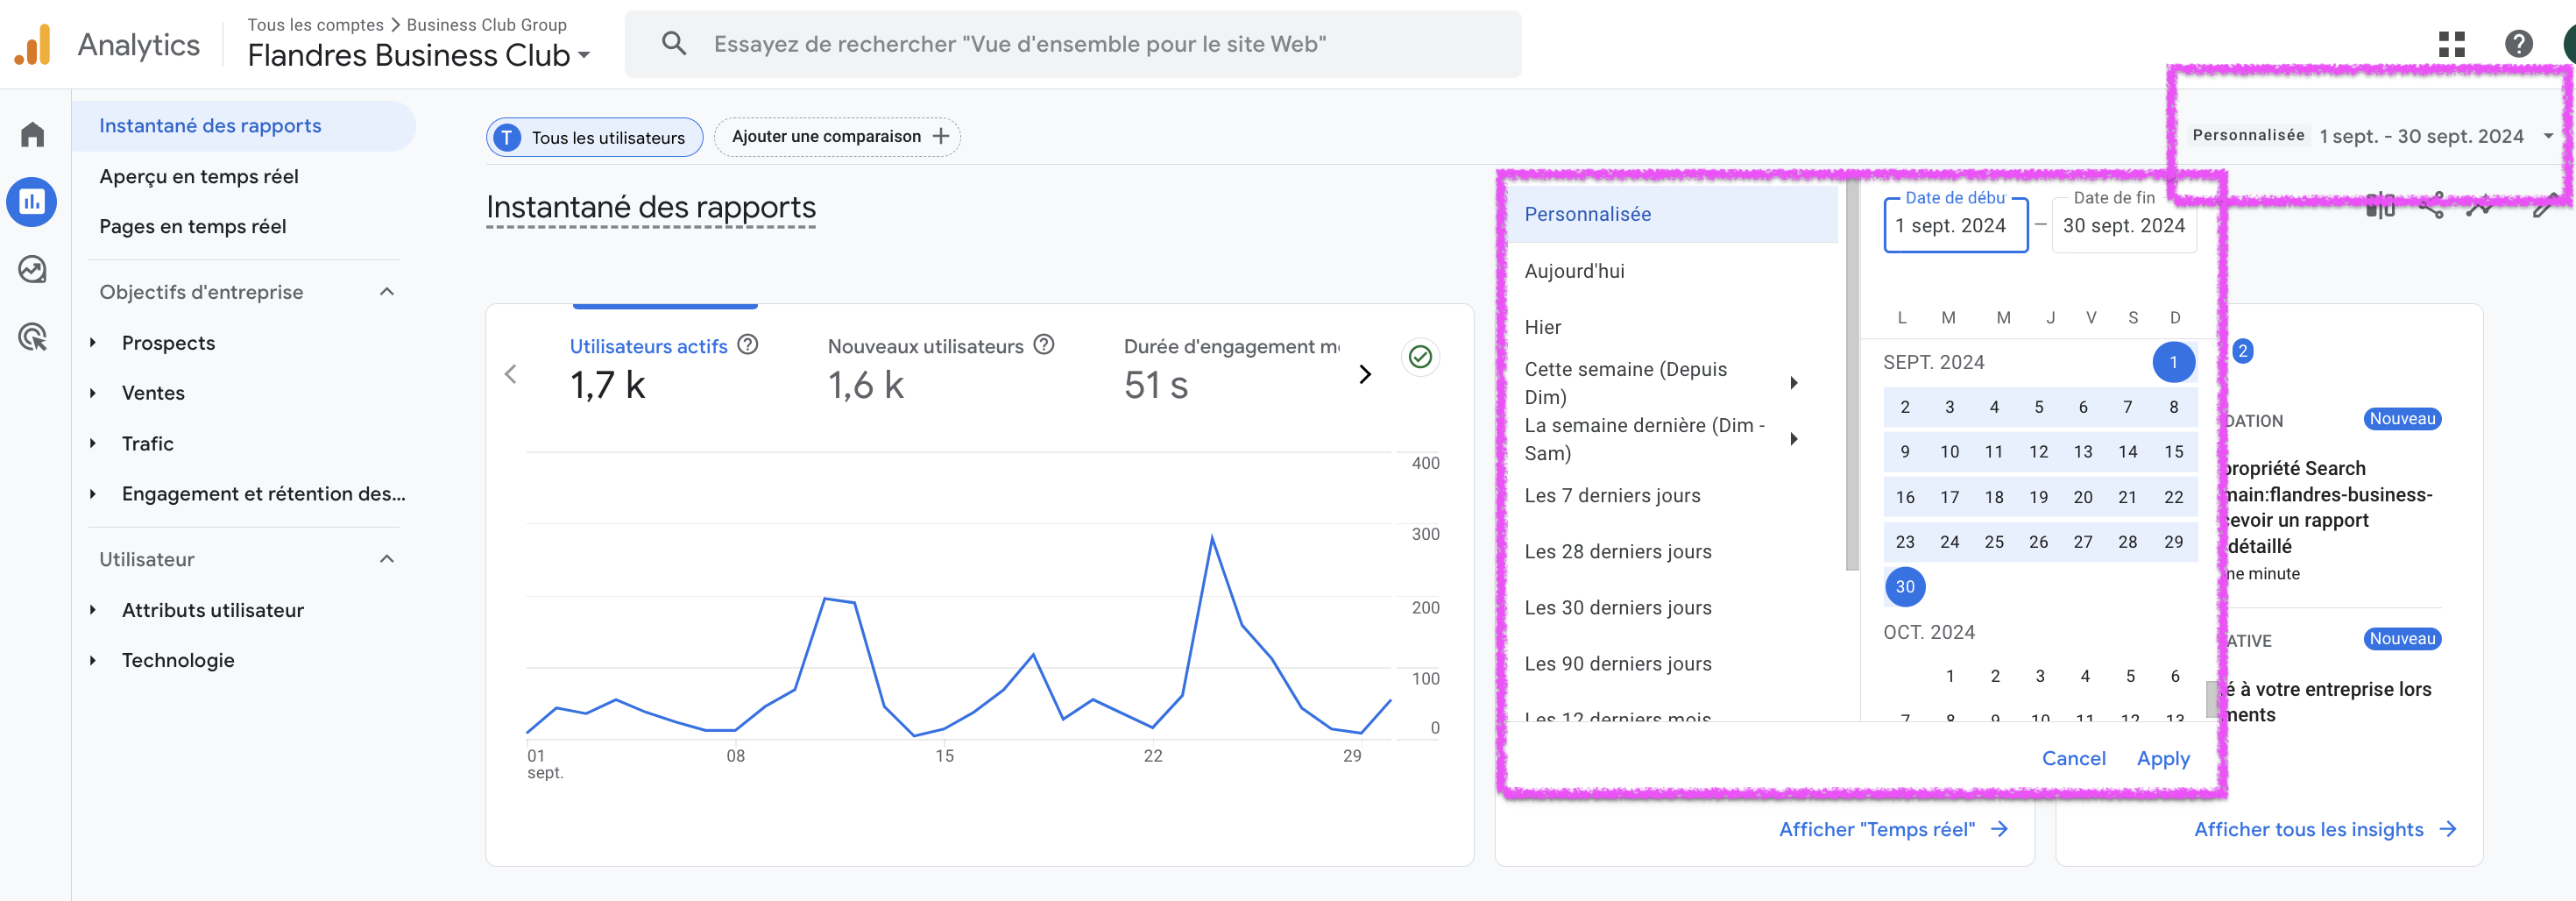This screenshot has width=2576, height=901.
Task: Click Apply in the date picker
Action: pyautogui.click(x=2162, y=758)
